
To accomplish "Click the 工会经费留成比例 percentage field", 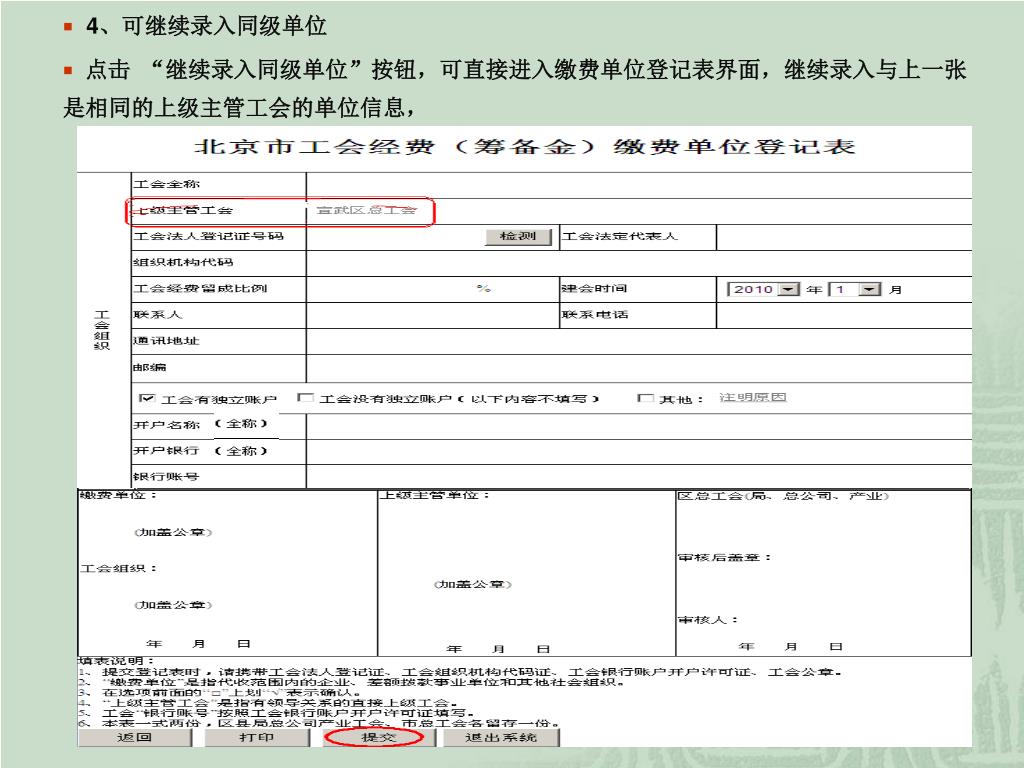I will [432, 289].
